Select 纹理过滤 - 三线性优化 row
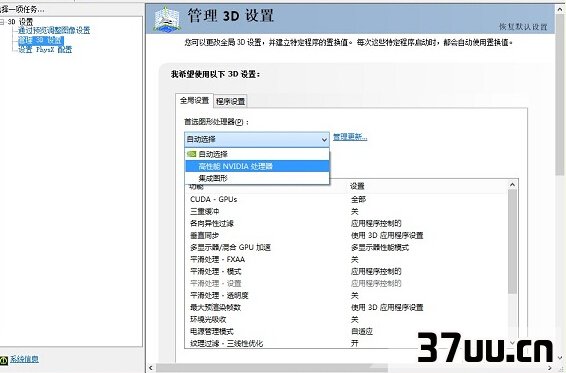Viewport: 566px width, 373px height. (x=347, y=343)
